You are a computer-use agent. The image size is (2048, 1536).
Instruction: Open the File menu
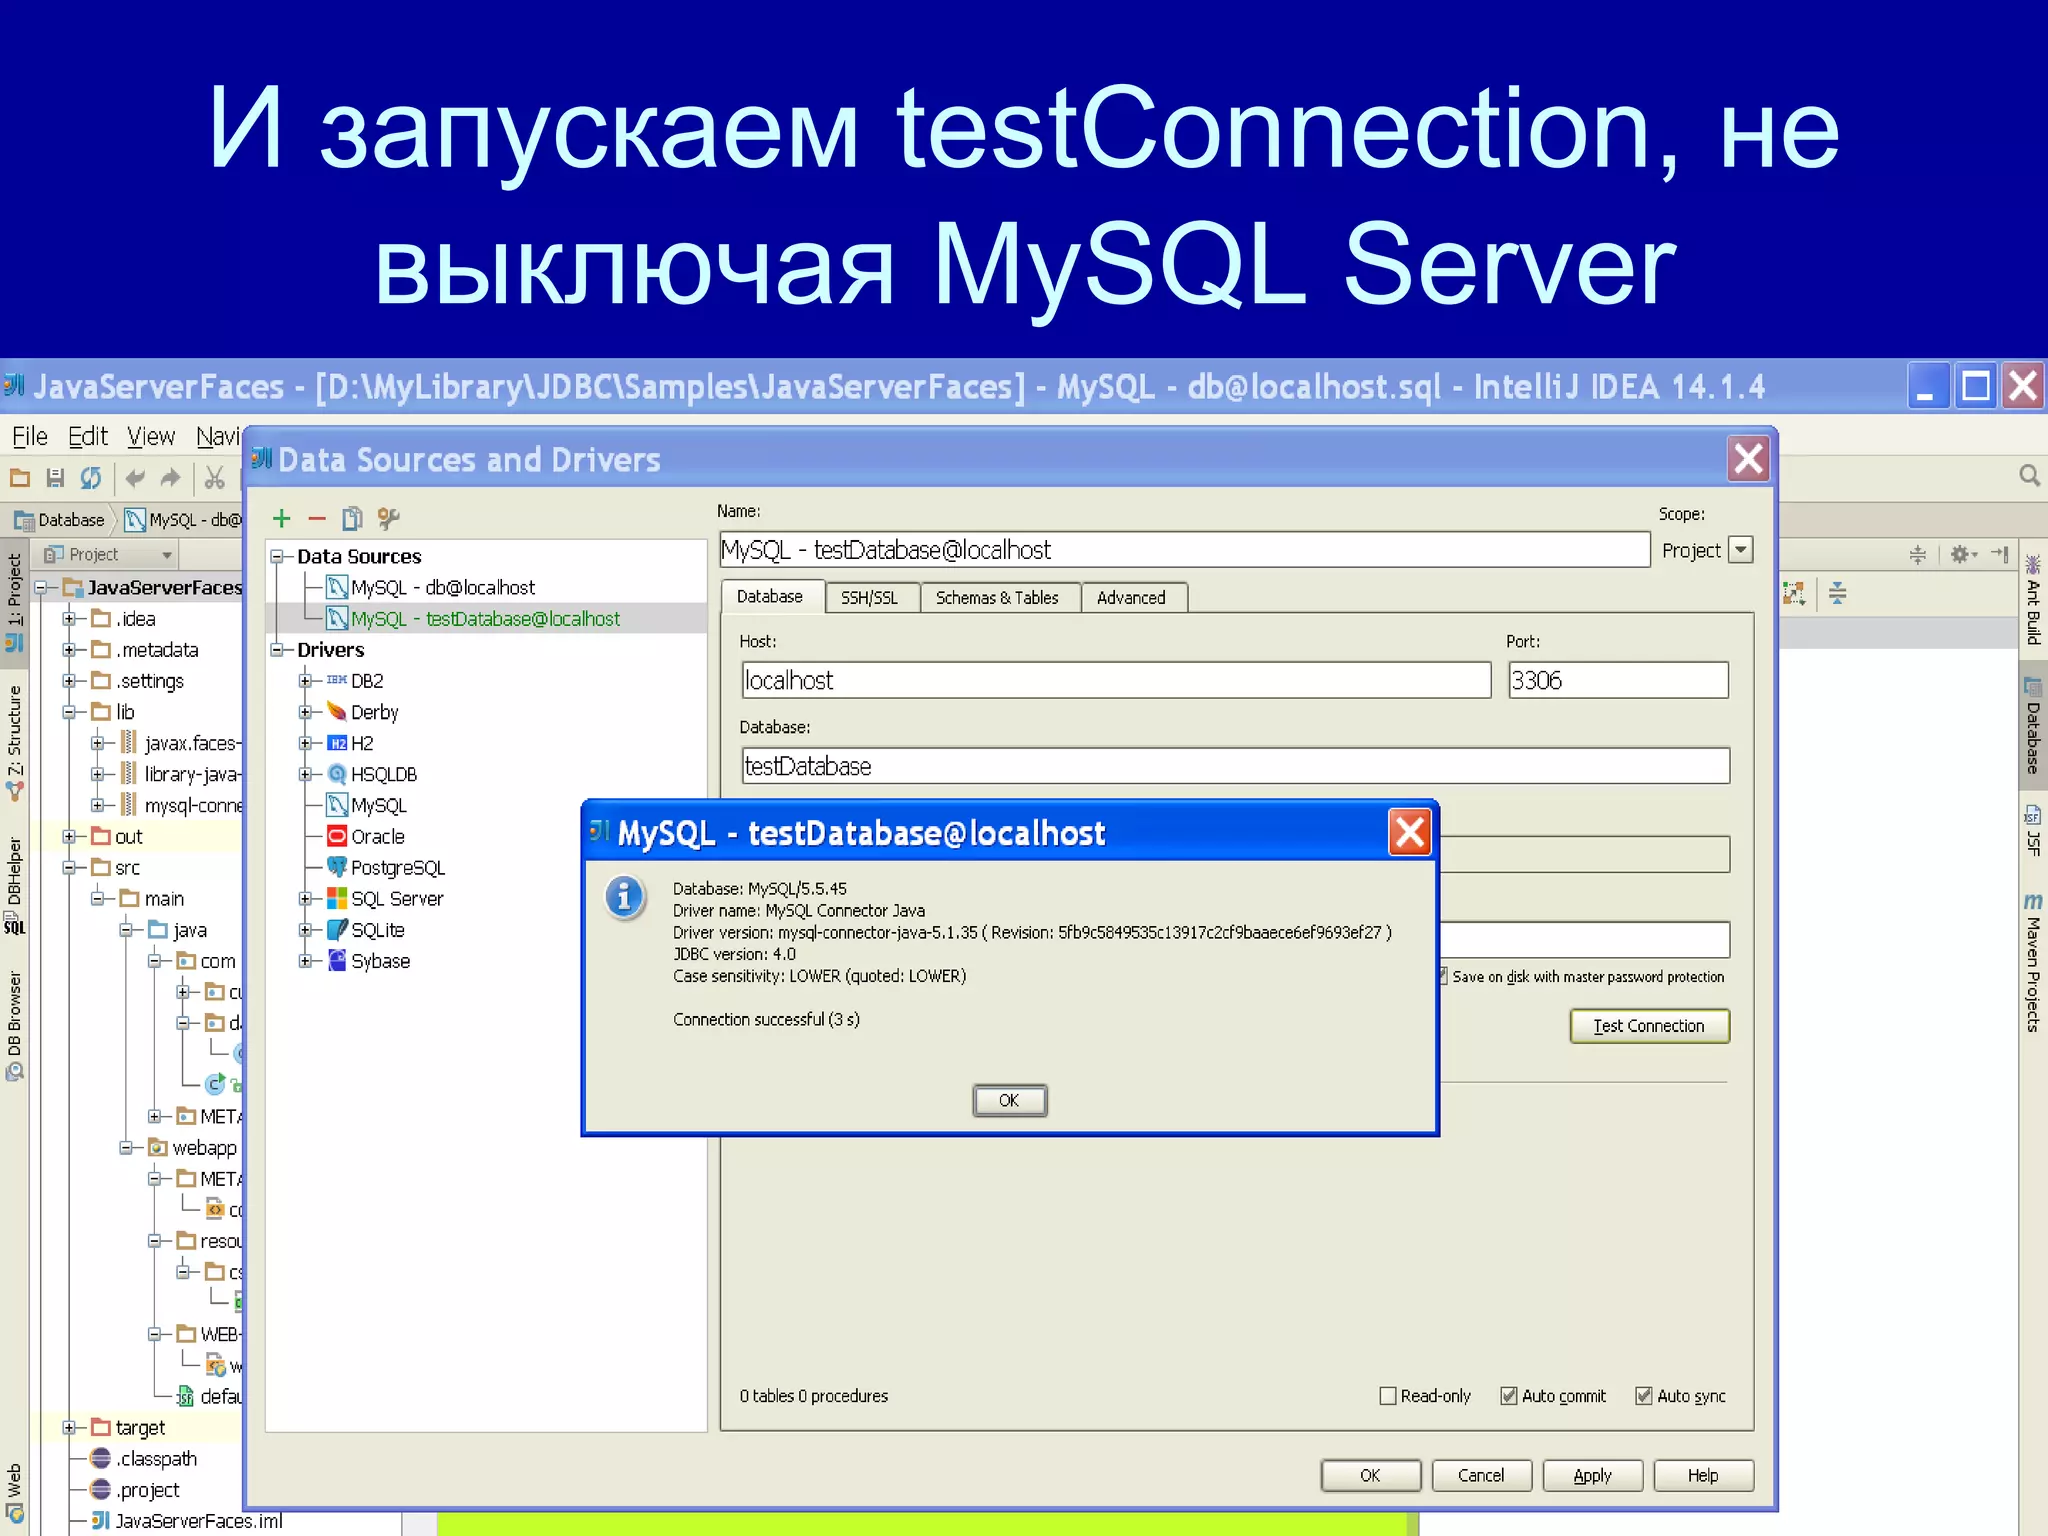[x=30, y=437]
